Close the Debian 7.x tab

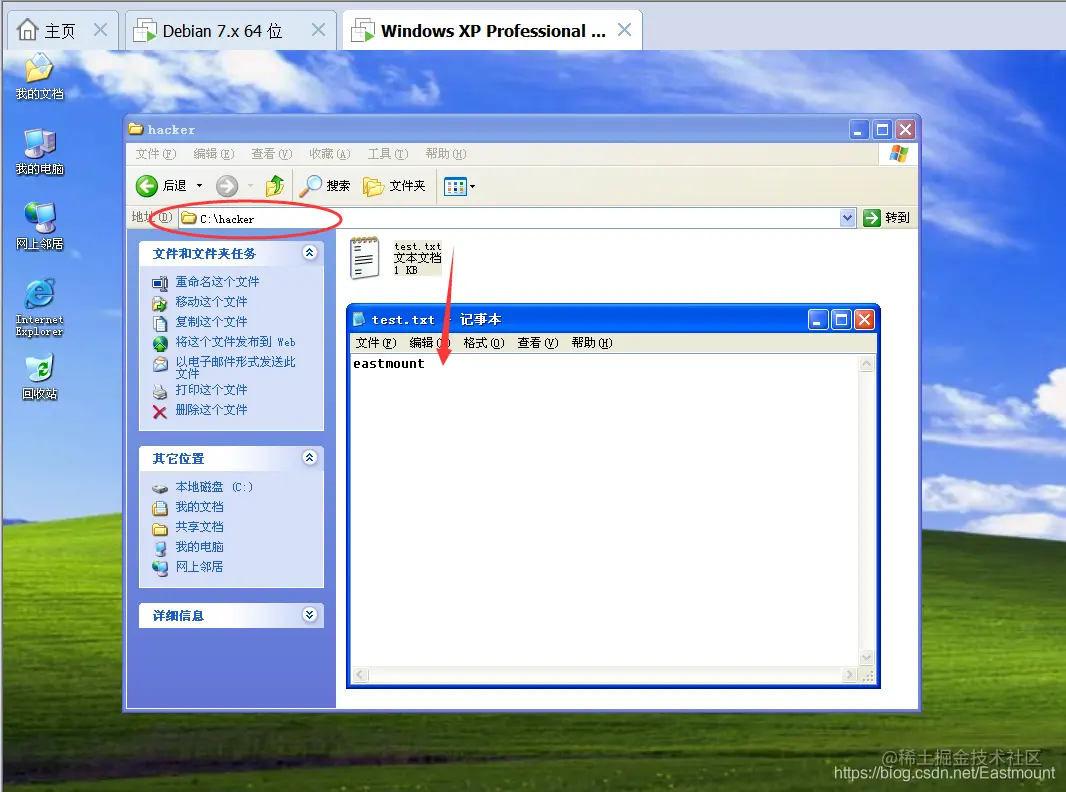tap(318, 29)
